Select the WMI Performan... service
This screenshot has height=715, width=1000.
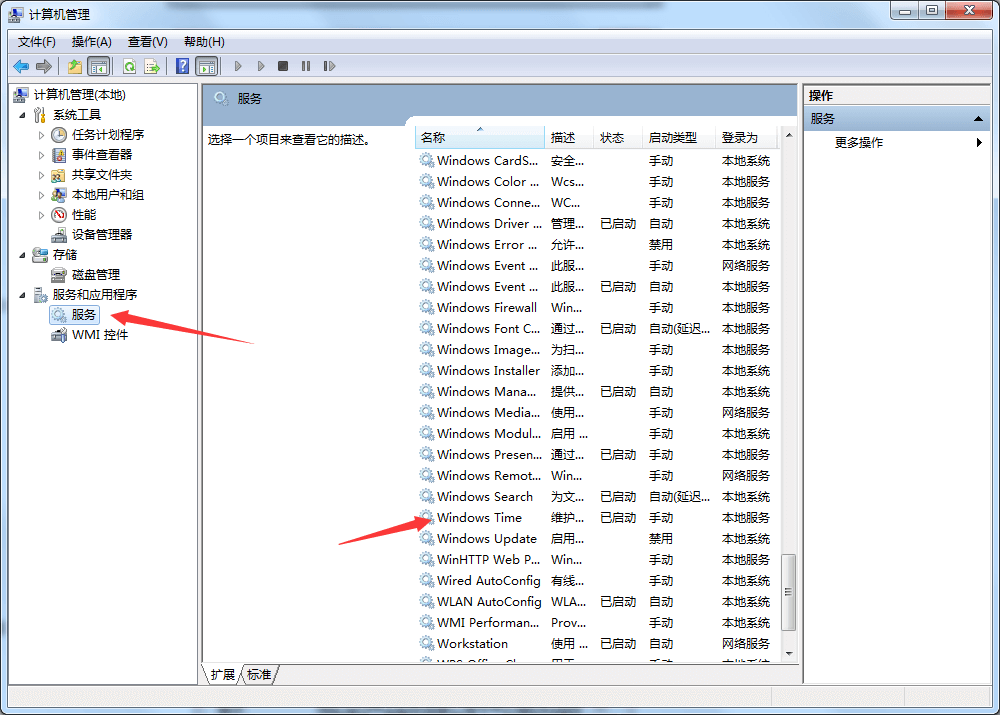(x=598, y=623)
